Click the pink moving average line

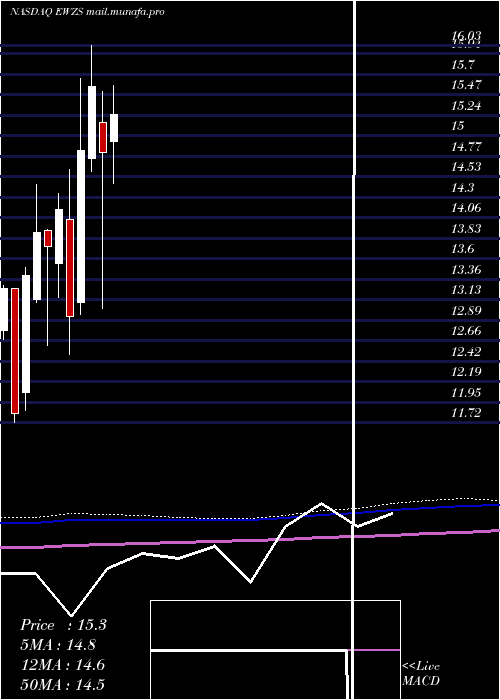tap(250, 539)
